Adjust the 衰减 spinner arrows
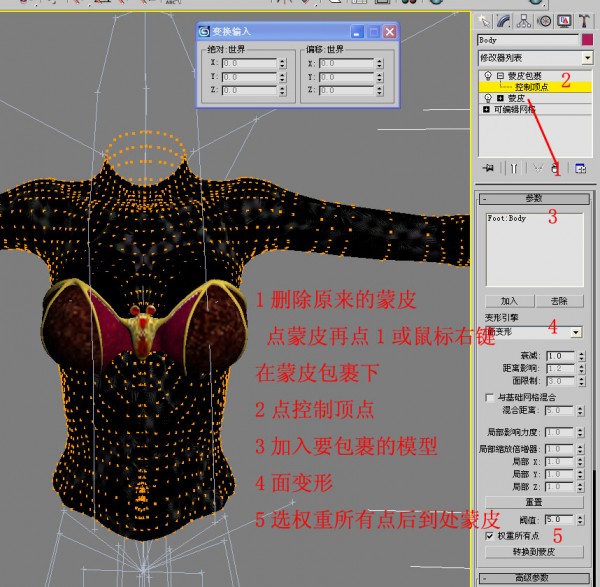This screenshot has width=600, height=587. tap(582, 356)
